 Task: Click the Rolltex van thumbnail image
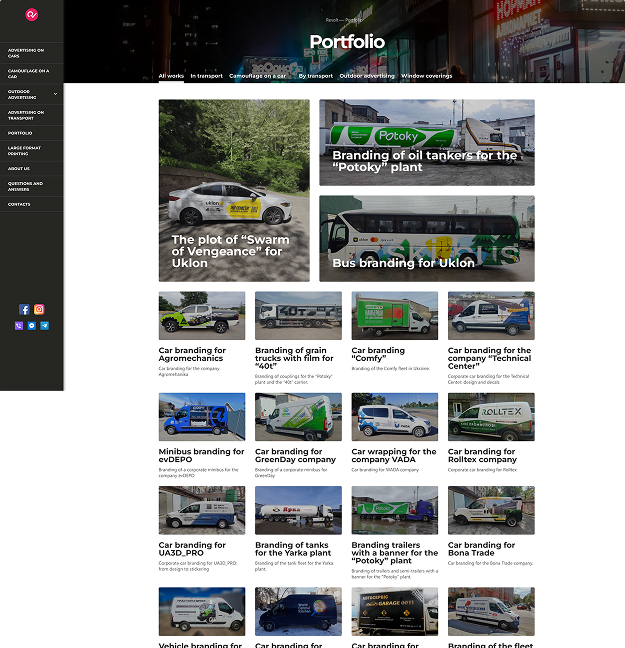(490, 417)
